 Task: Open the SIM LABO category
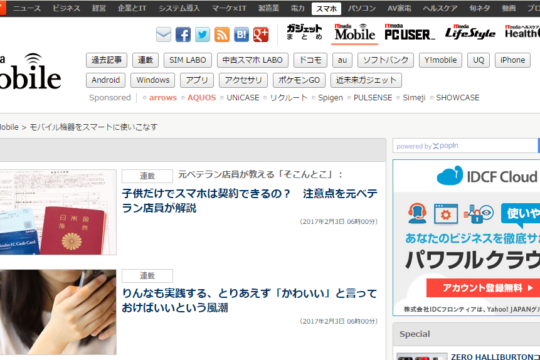pyautogui.click(x=188, y=60)
